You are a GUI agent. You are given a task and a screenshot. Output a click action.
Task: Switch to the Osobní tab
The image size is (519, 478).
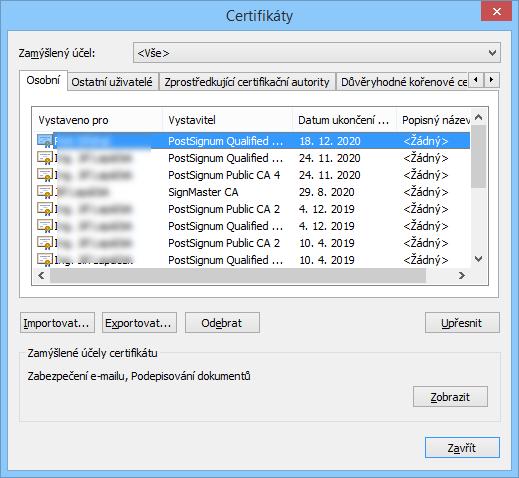pyautogui.click(x=43, y=80)
